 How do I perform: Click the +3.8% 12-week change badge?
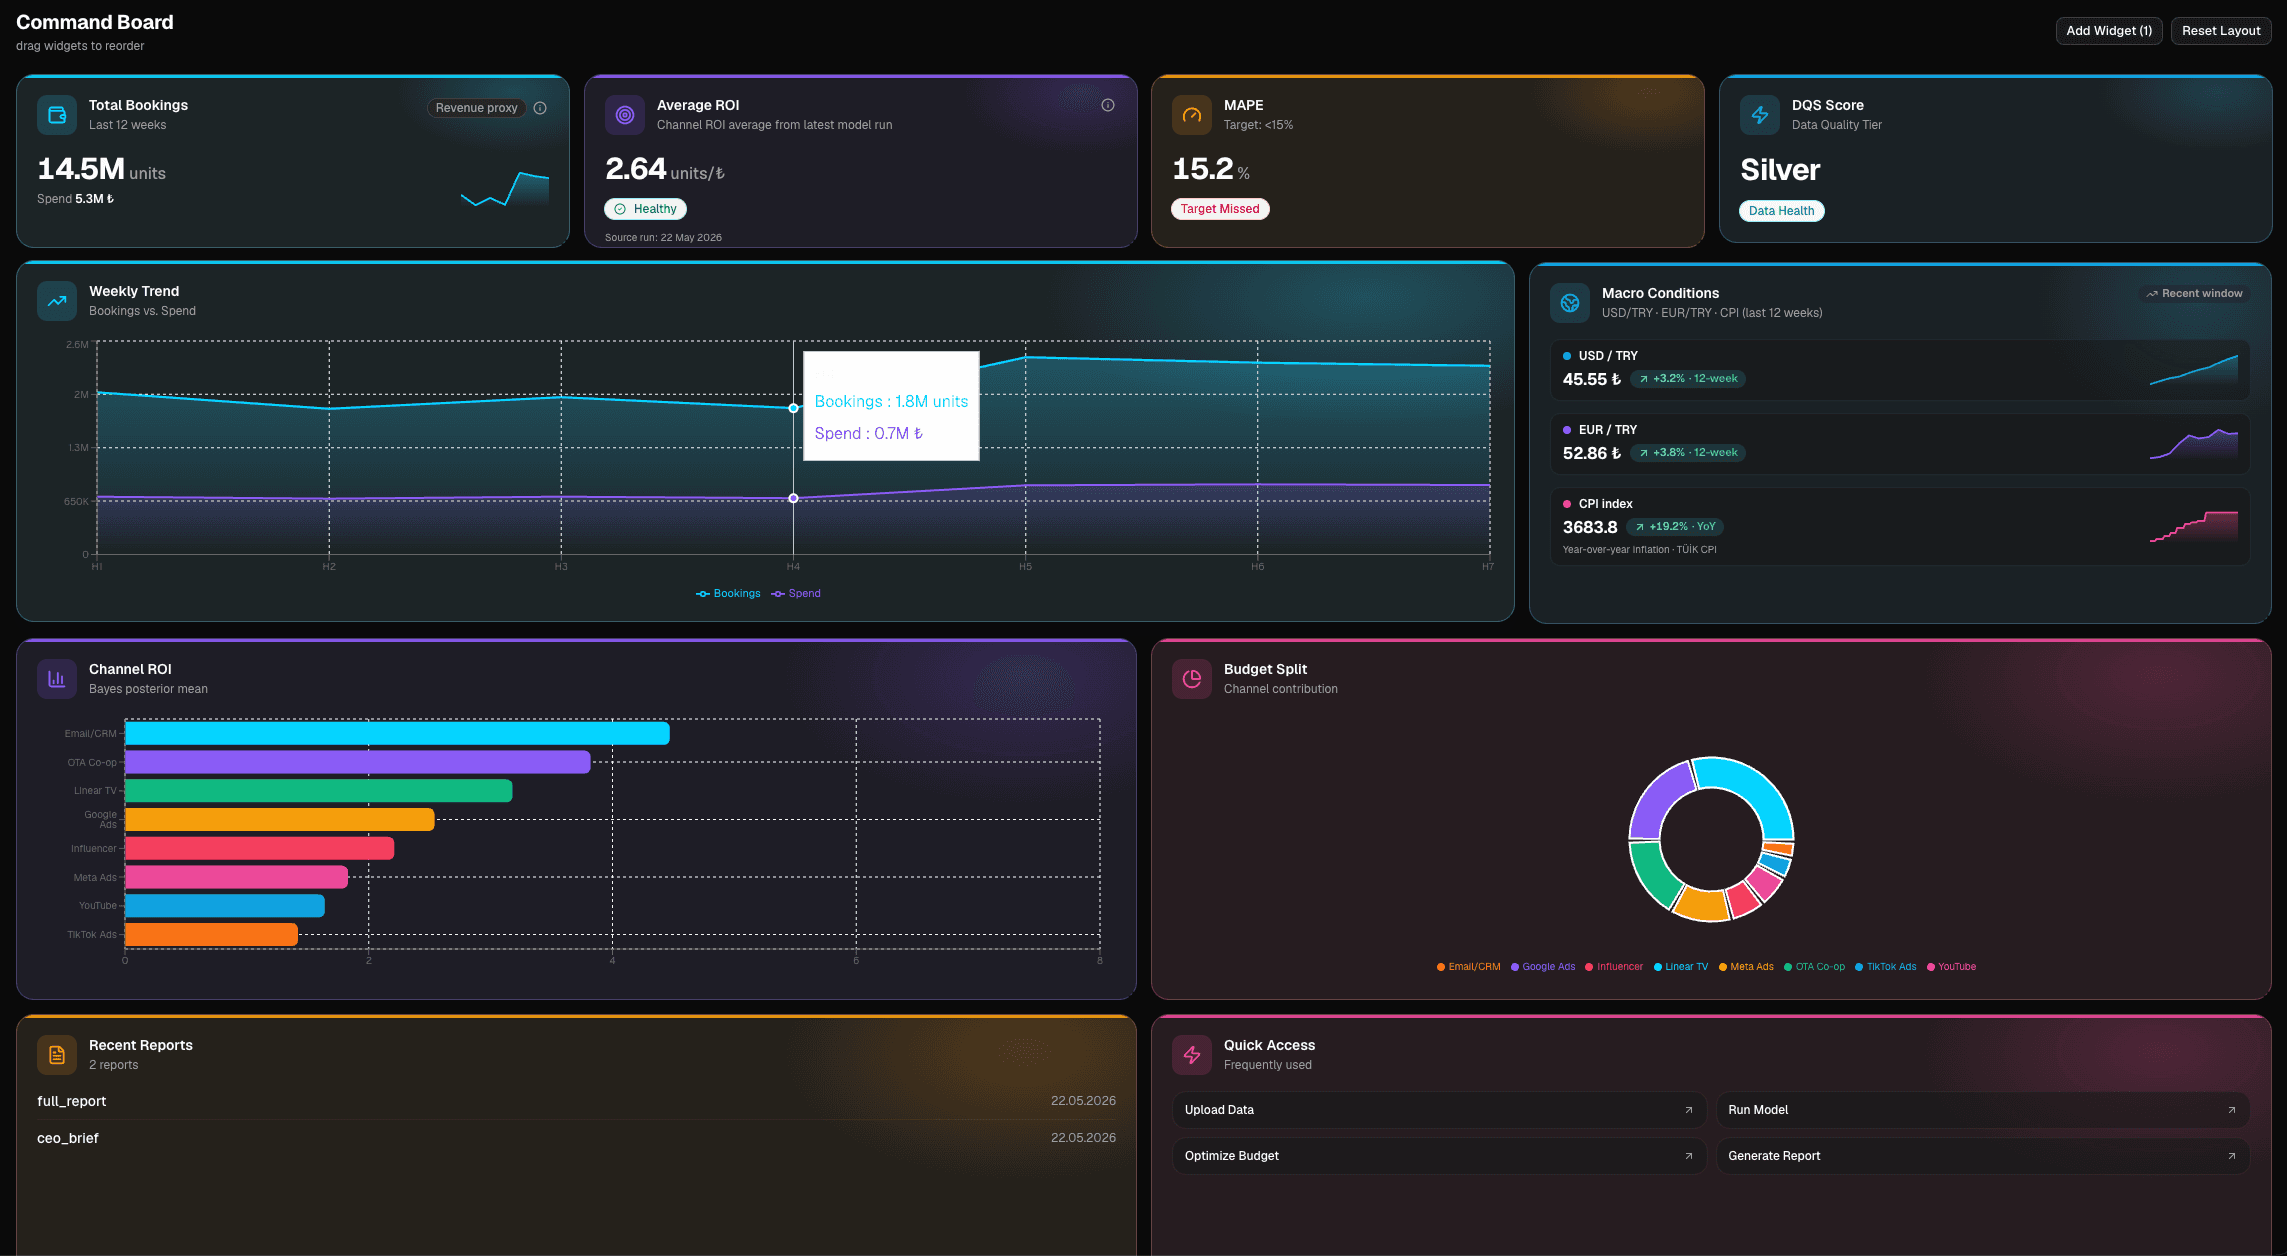1688,453
